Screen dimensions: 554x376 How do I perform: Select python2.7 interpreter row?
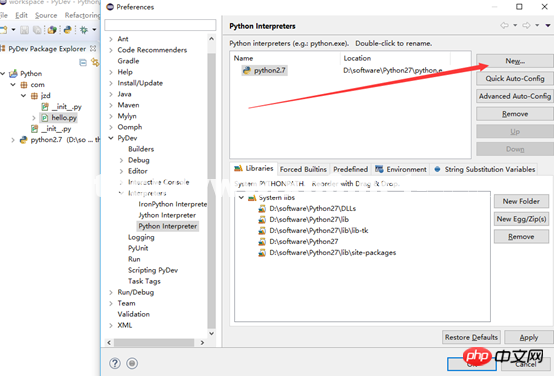coord(350,70)
